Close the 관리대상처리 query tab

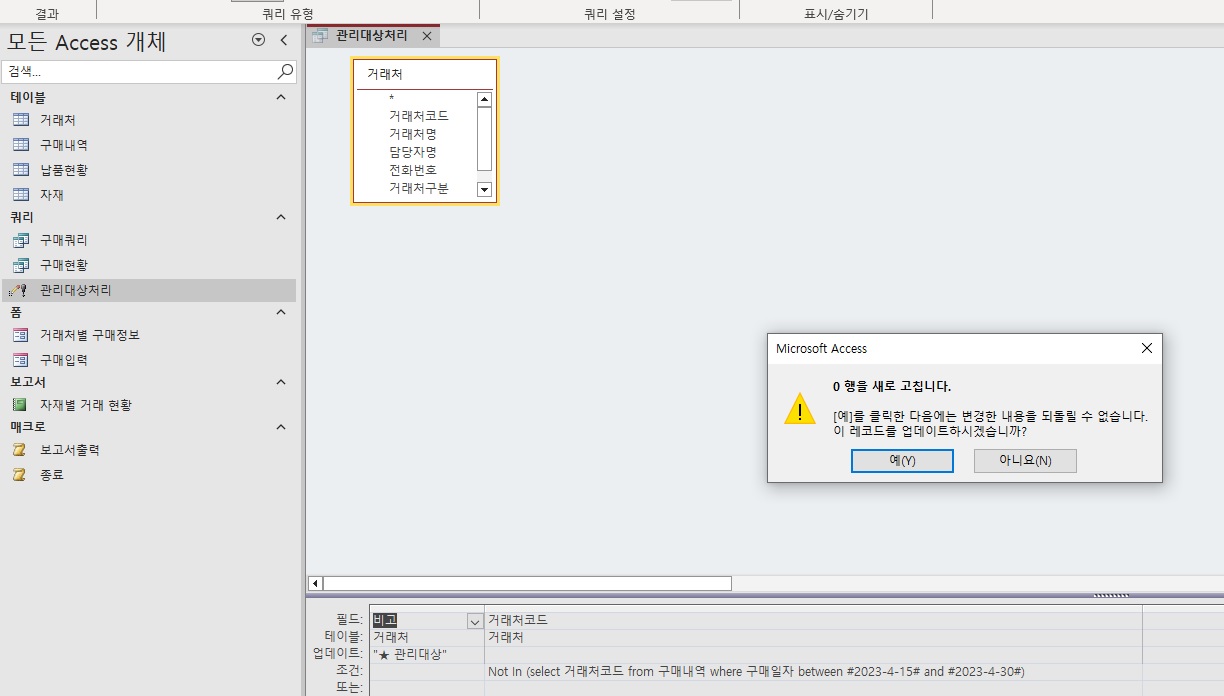click(427, 36)
